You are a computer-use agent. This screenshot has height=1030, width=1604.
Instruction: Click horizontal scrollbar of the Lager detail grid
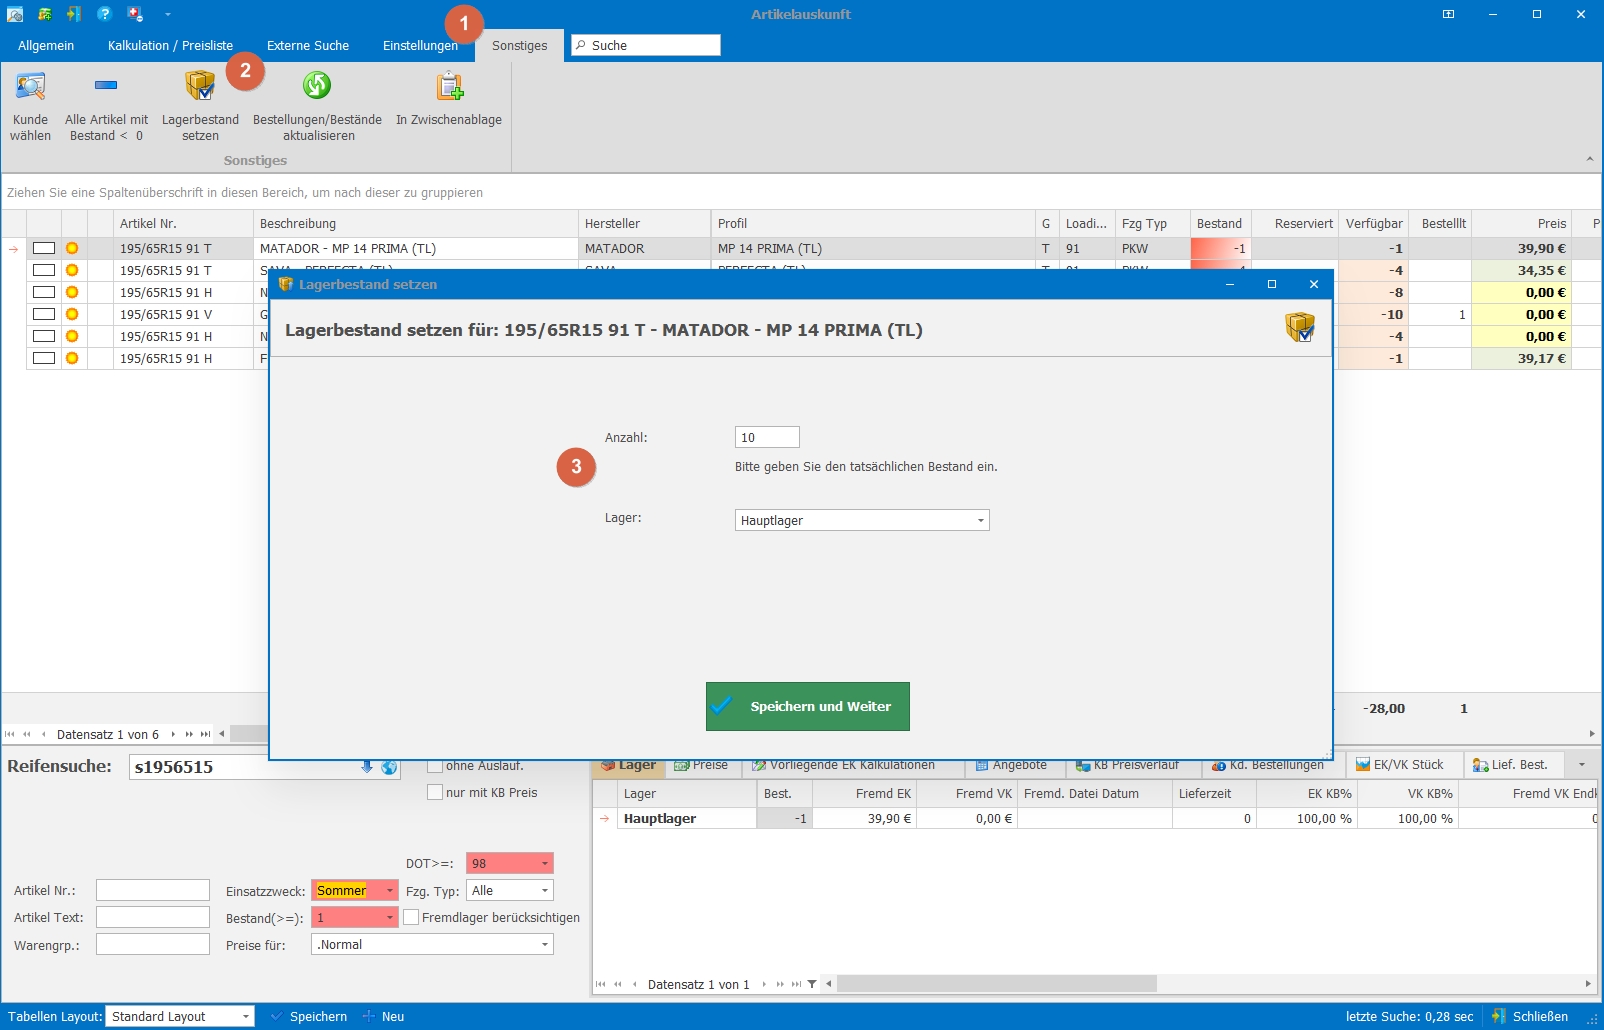pos(997,984)
